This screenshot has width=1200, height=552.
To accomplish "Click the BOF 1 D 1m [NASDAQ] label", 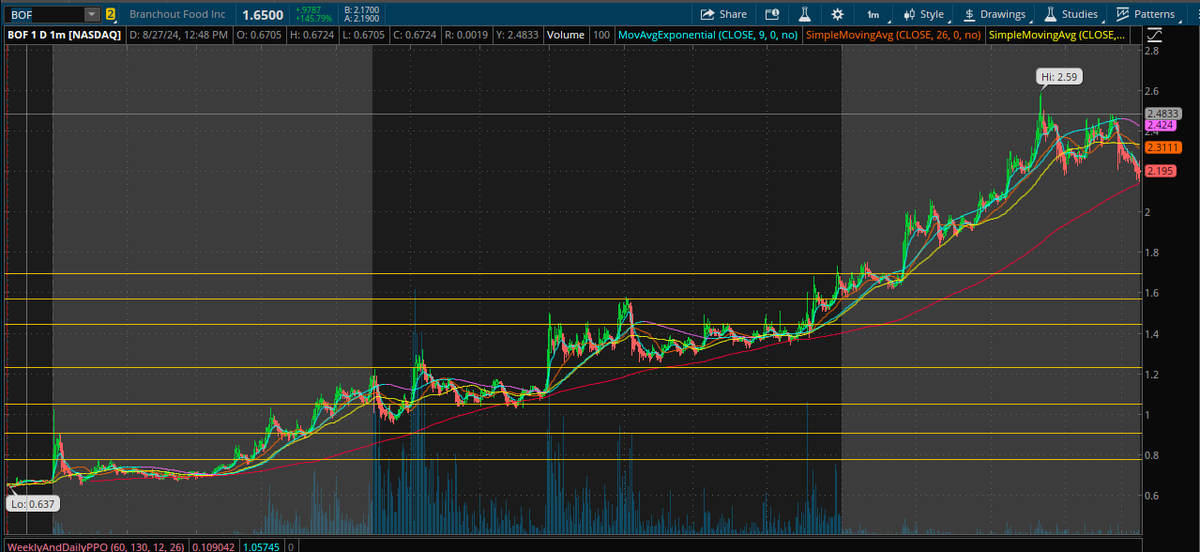I will [x=64, y=34].
